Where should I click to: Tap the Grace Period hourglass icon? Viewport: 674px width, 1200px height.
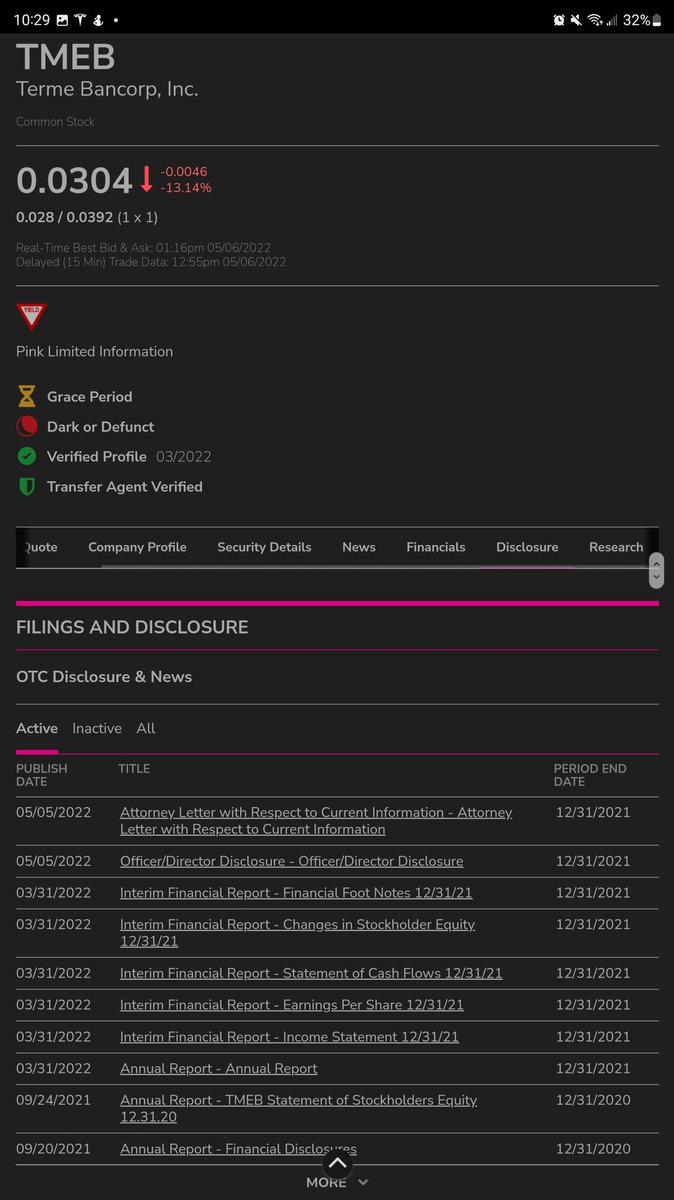coord(27,397)
